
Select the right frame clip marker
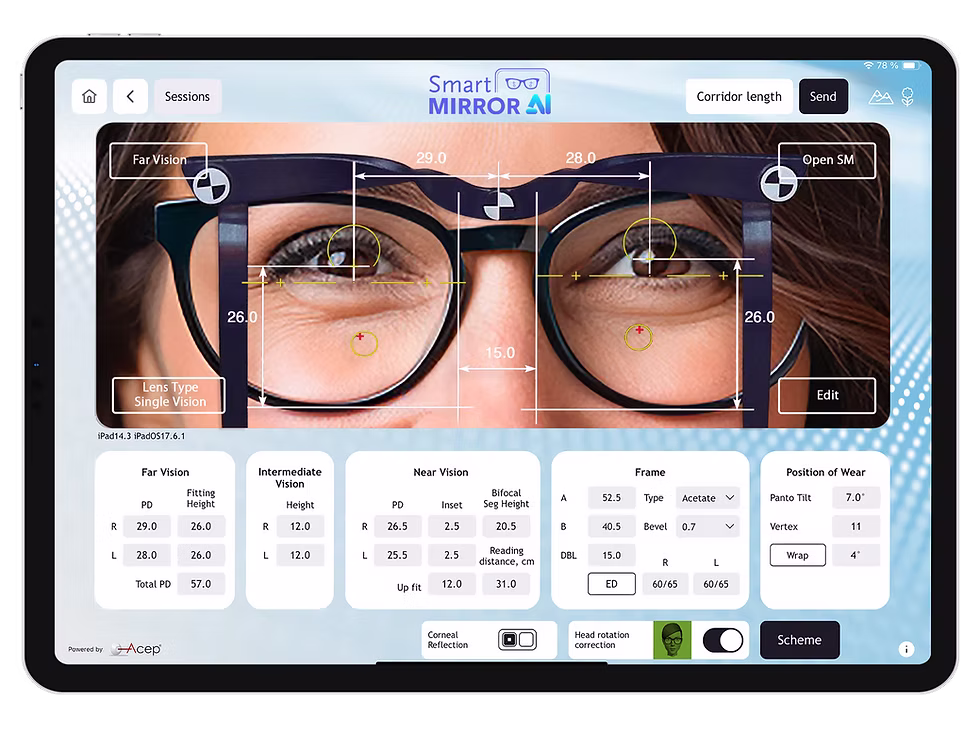click(x=779, y=184)
